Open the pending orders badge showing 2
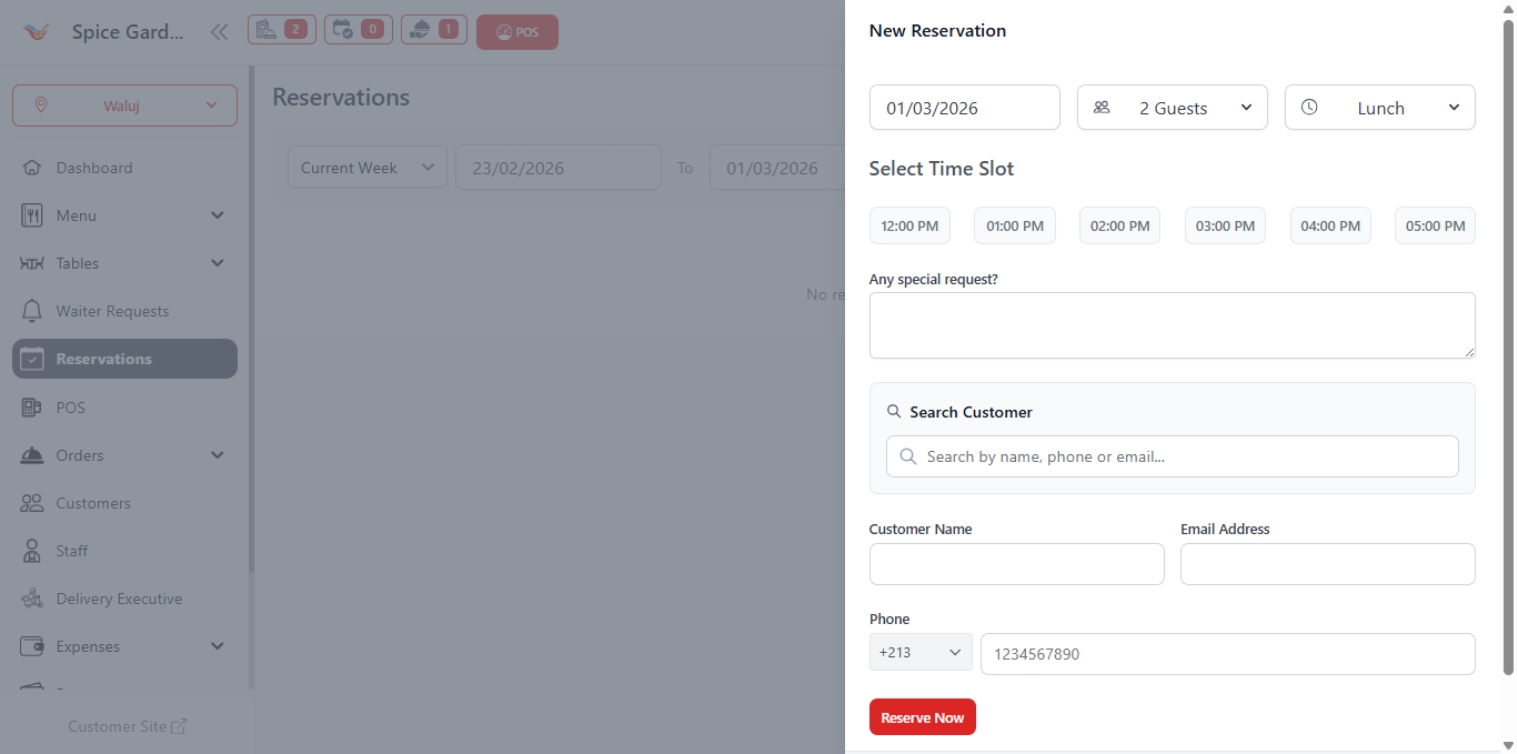The image size is (1517, 754). point(281,30)
